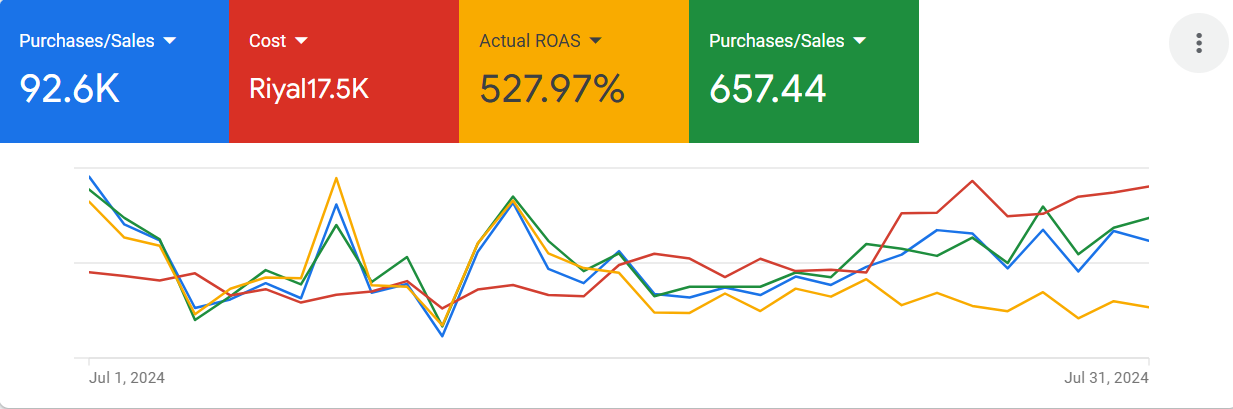Expand the Actual ROAS dropdown arrow

click(x=596, y=41)
